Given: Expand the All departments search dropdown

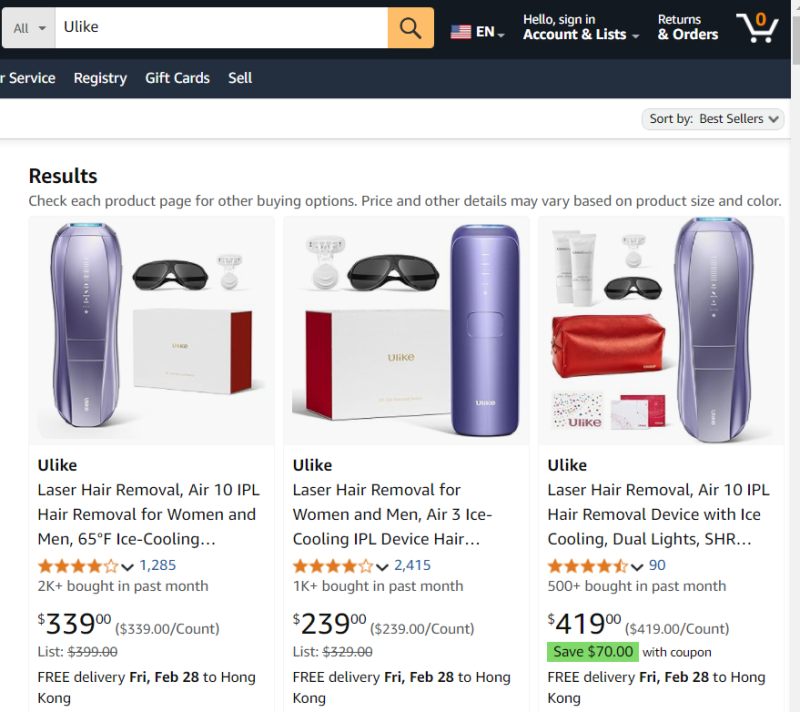Looking at the screenshot, I should tap(29, 28).
